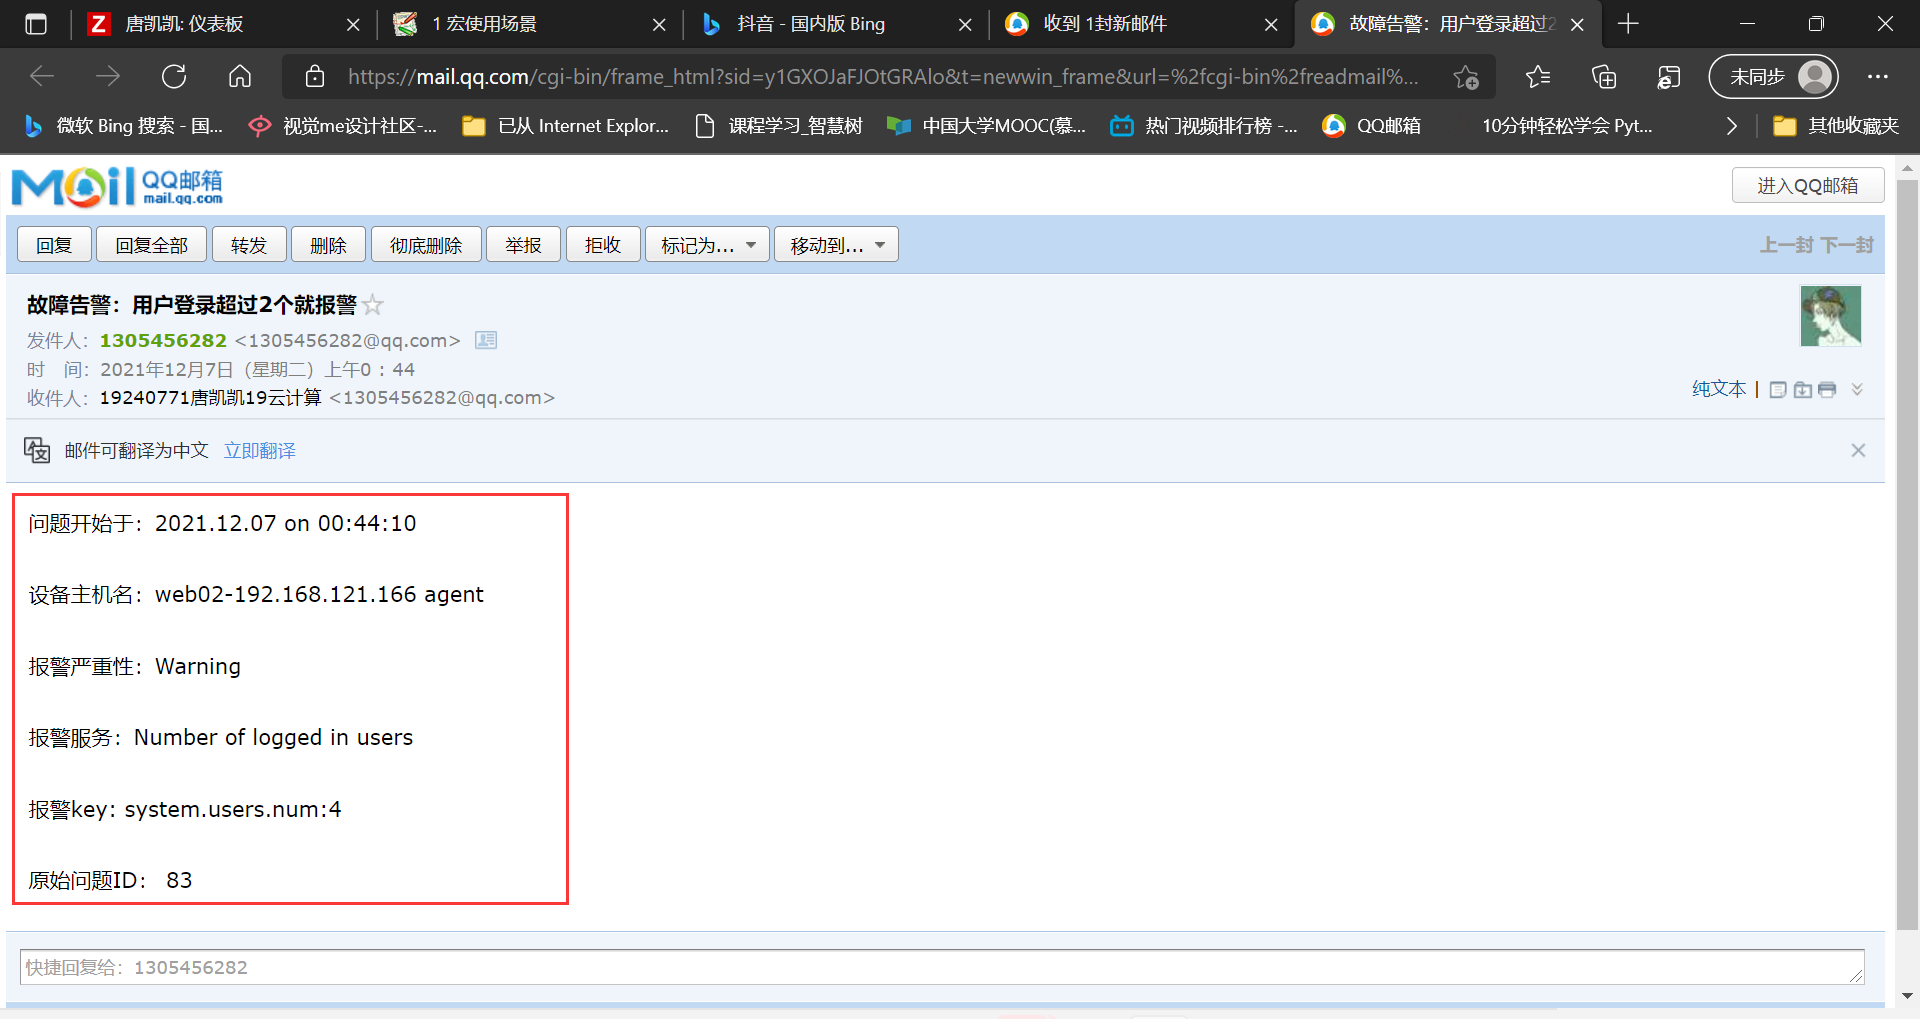This screenshot has width=1920, height=1019.
Task: Open 微软 Bing 搜索 bookmark
Action: click(124, 126)
